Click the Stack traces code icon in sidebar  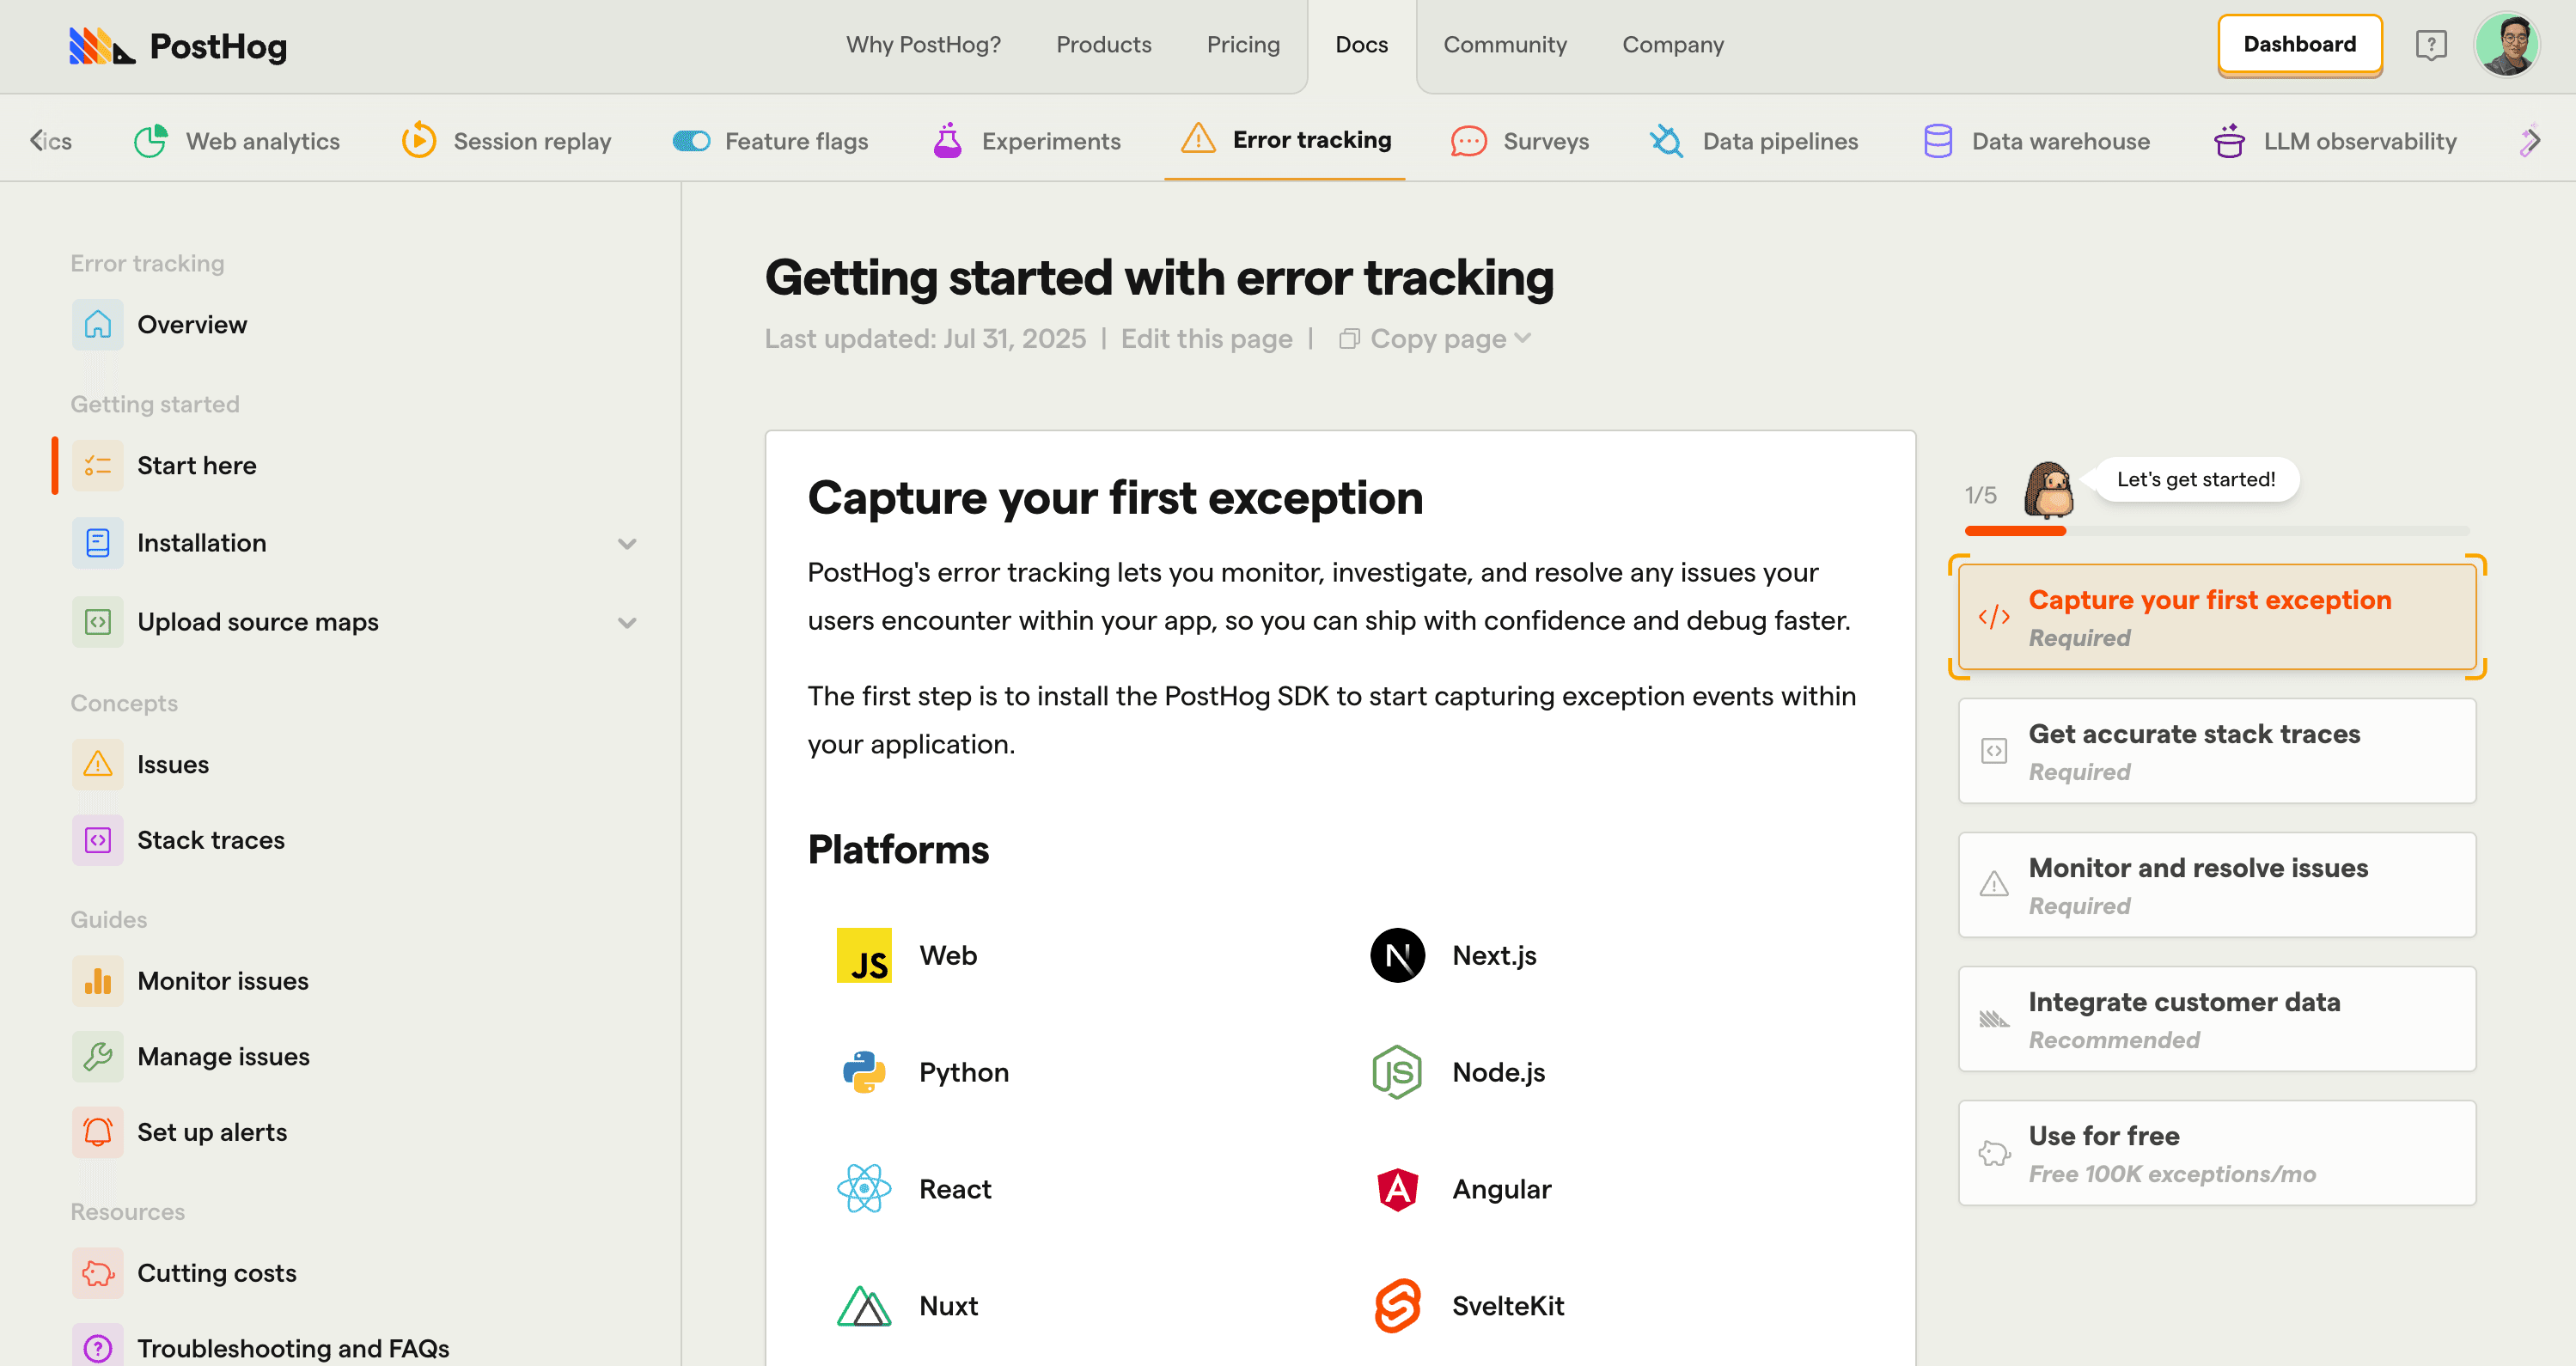click(97, 841)
